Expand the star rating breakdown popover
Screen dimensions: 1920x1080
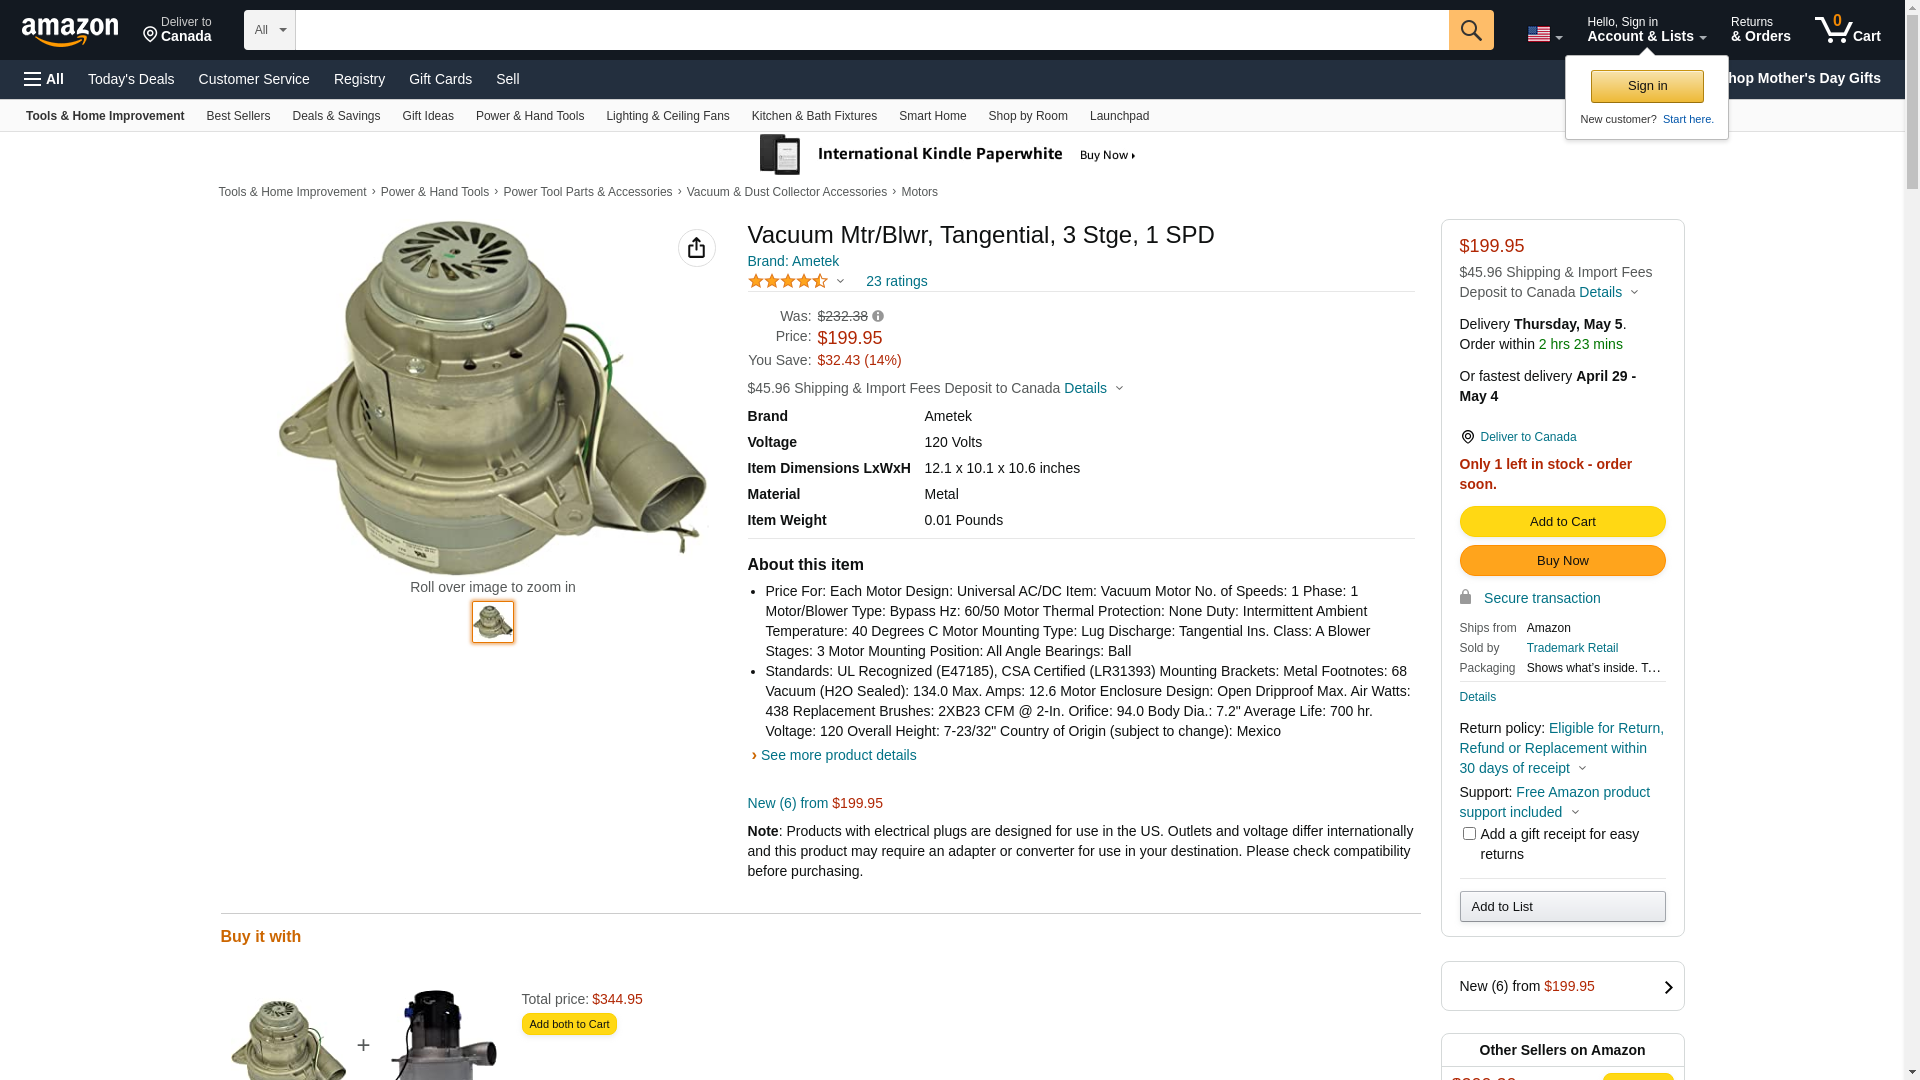pos(797,281)
